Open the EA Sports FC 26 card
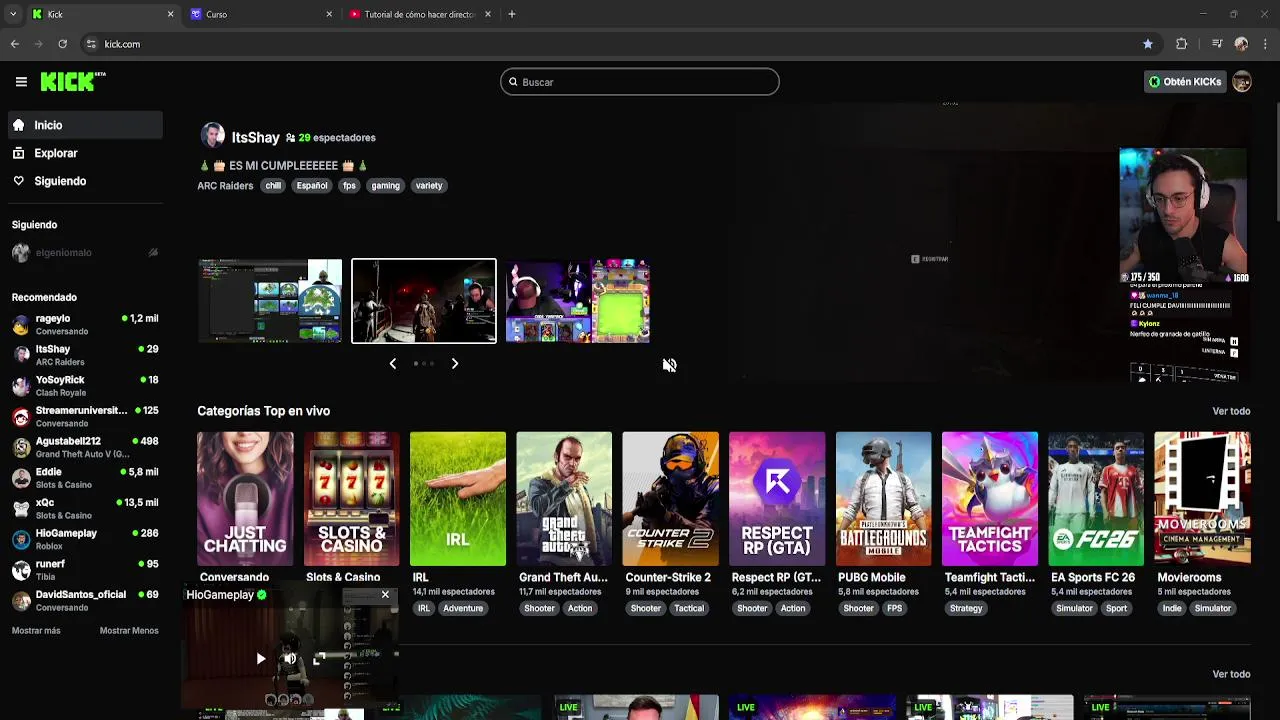 click(x=1096, y=499)
